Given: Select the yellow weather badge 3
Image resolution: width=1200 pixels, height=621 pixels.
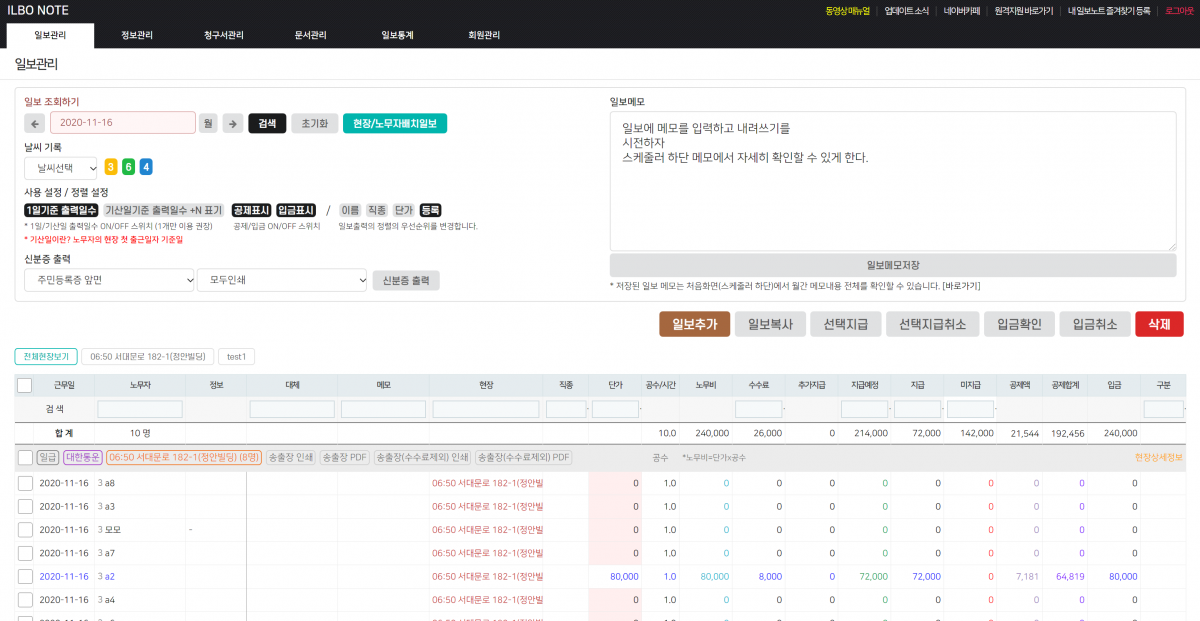Looking at the screenshot, I should (x=111, y=167).
